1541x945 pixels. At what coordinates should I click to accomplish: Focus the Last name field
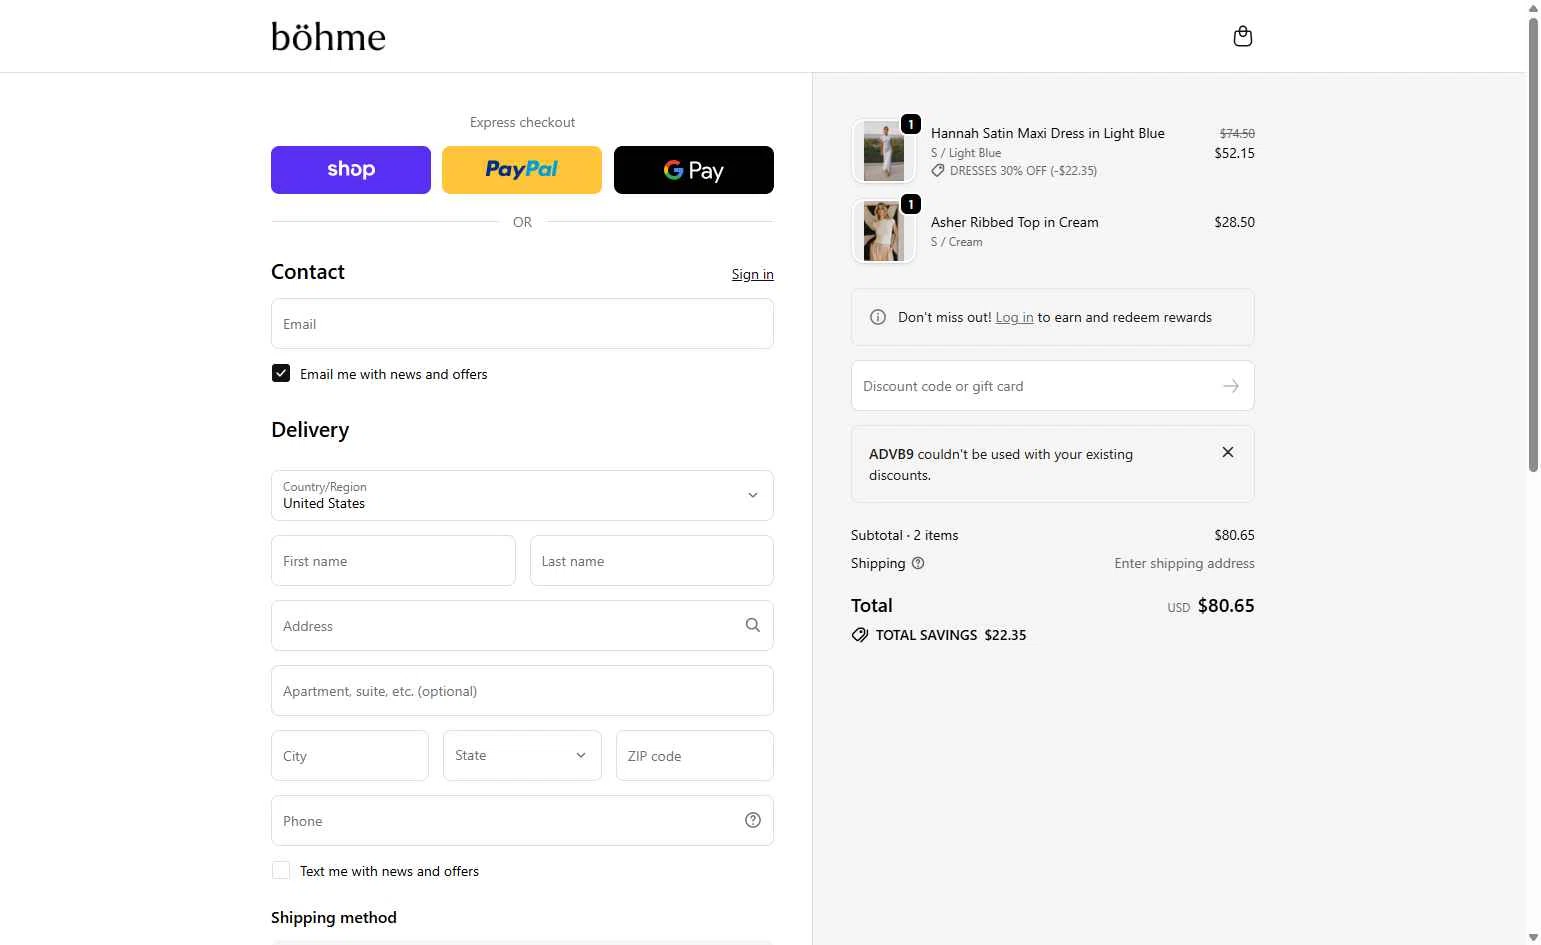tap(652, 561)
